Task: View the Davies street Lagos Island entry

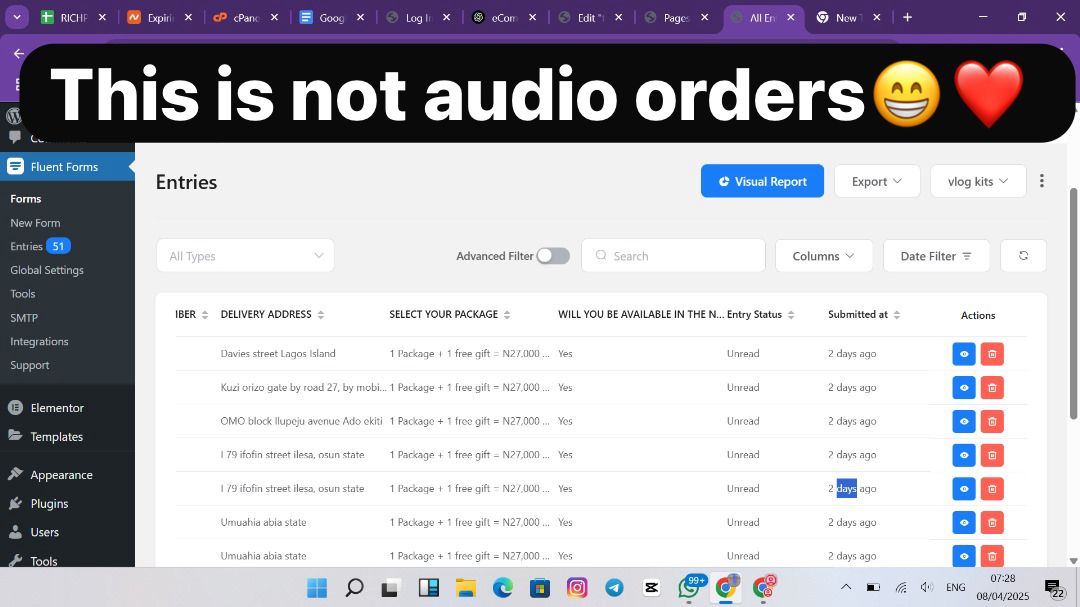Action: coord(964,354)
